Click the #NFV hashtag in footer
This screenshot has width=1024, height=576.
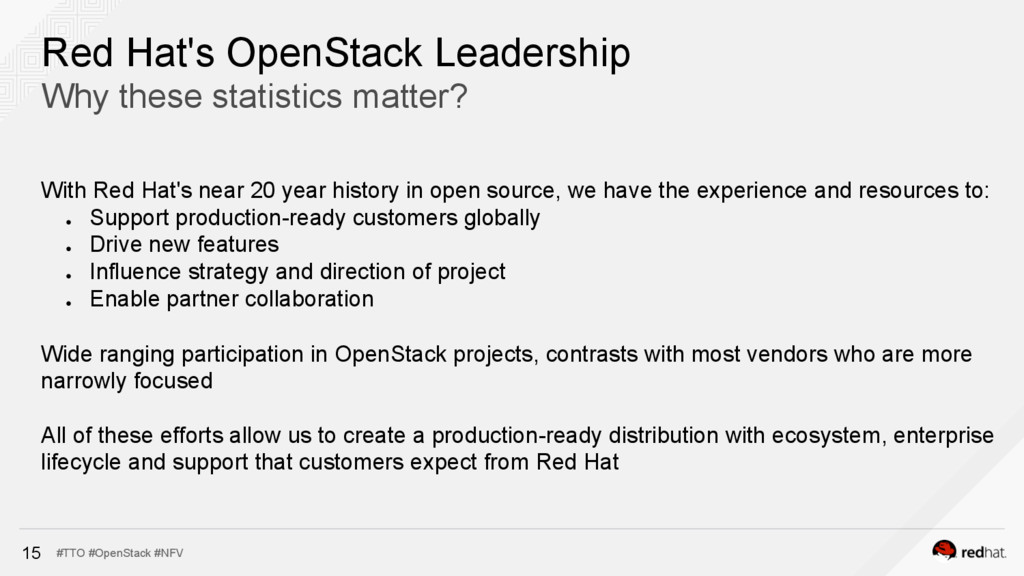pyautogui.click(x=168, y=553)
